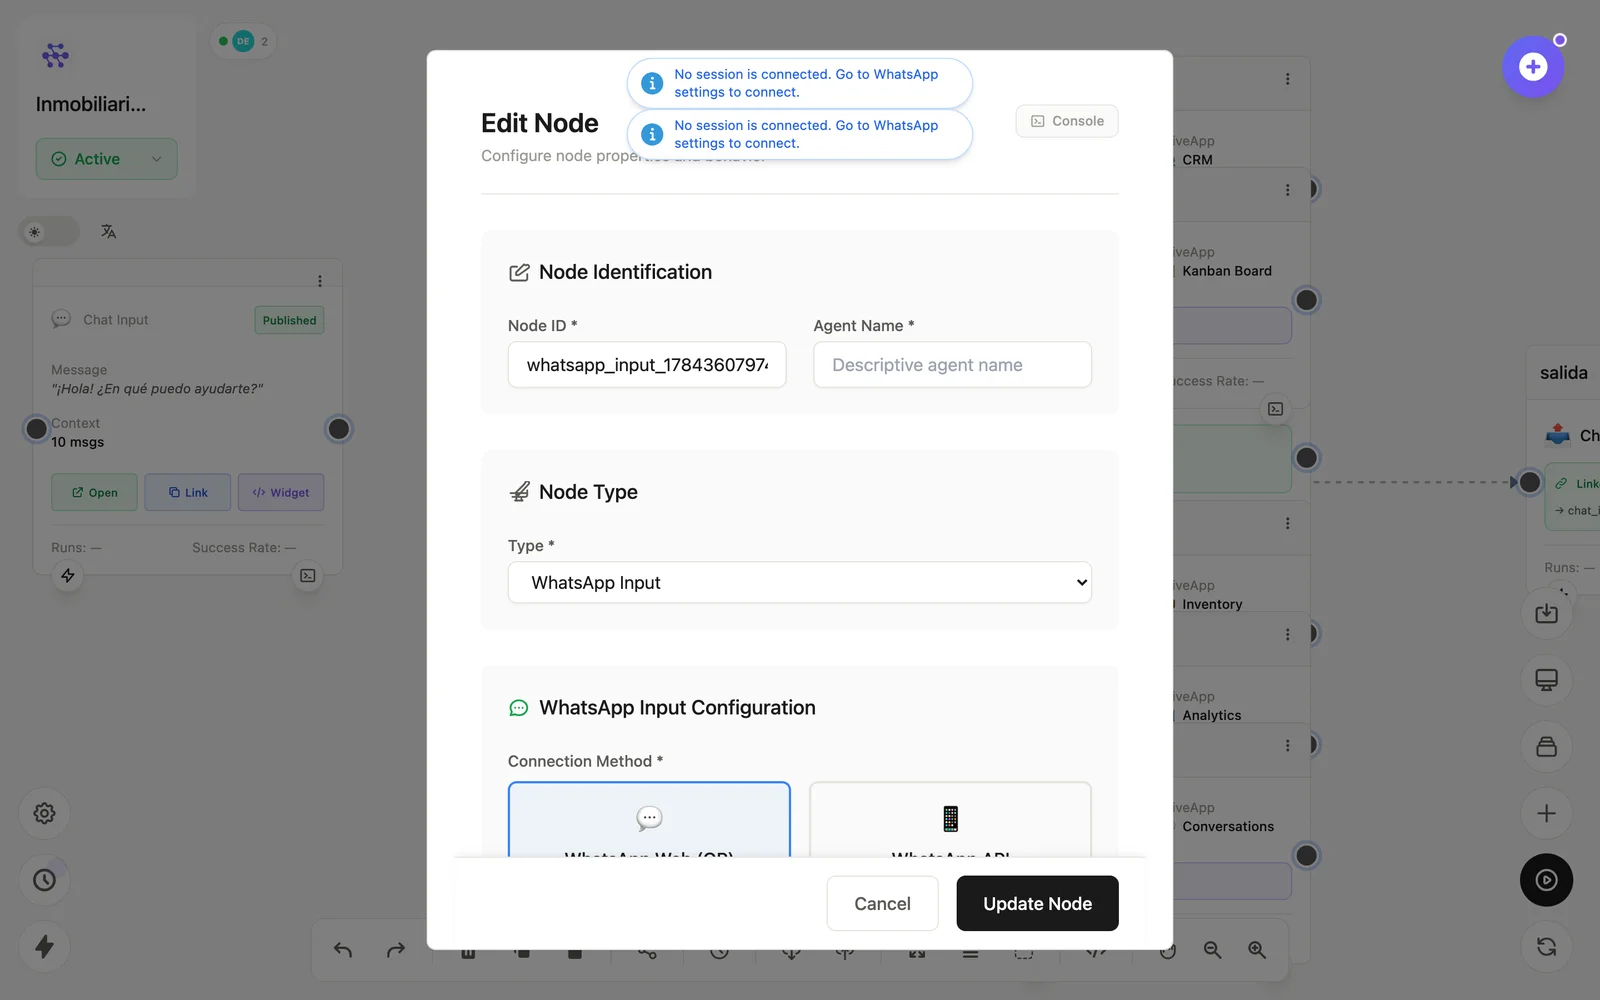The width and height of the screenshot is (1600, 1000).
Task: Click the Cancel button
Action: point(882,904)
